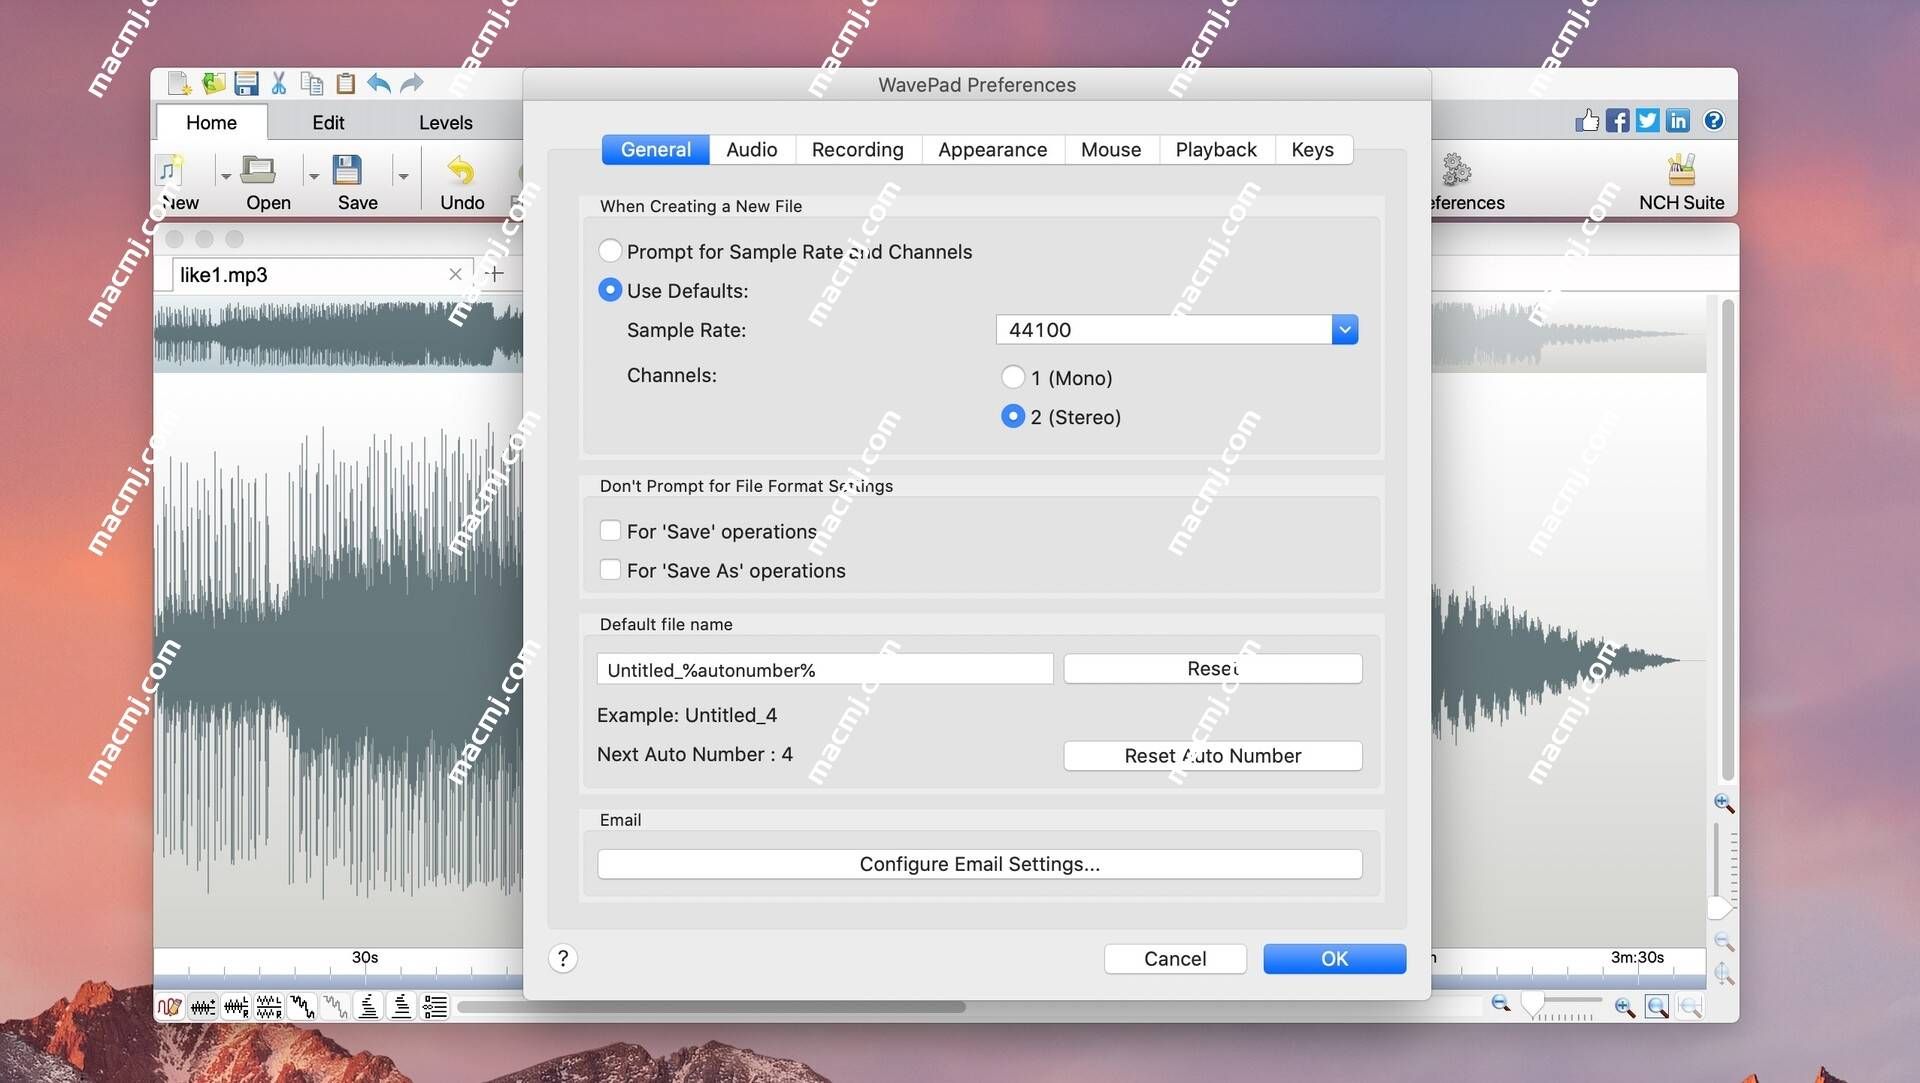
Task: Check For 'Save As' operations checkbox
Action: 610,569
